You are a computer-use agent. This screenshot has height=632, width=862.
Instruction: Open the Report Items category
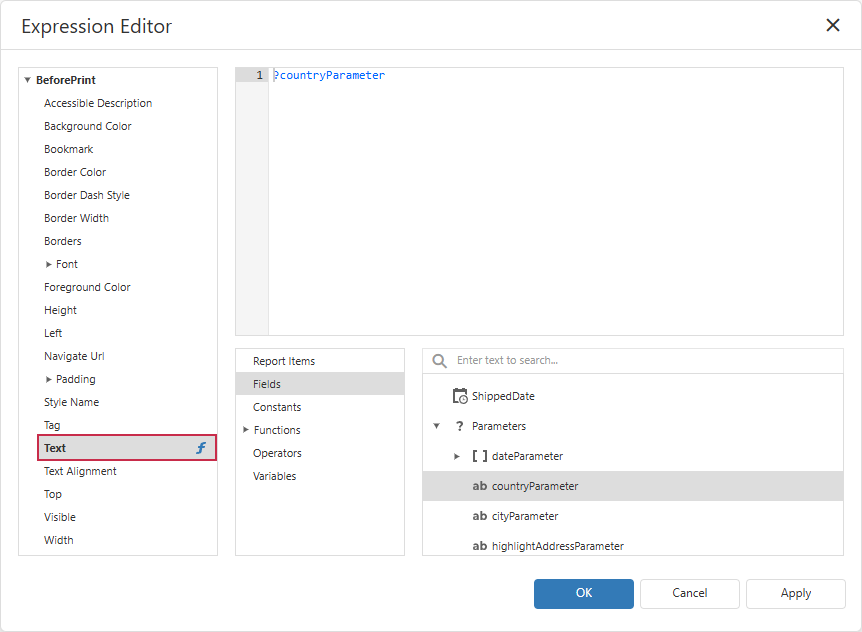tap(320, 361)
